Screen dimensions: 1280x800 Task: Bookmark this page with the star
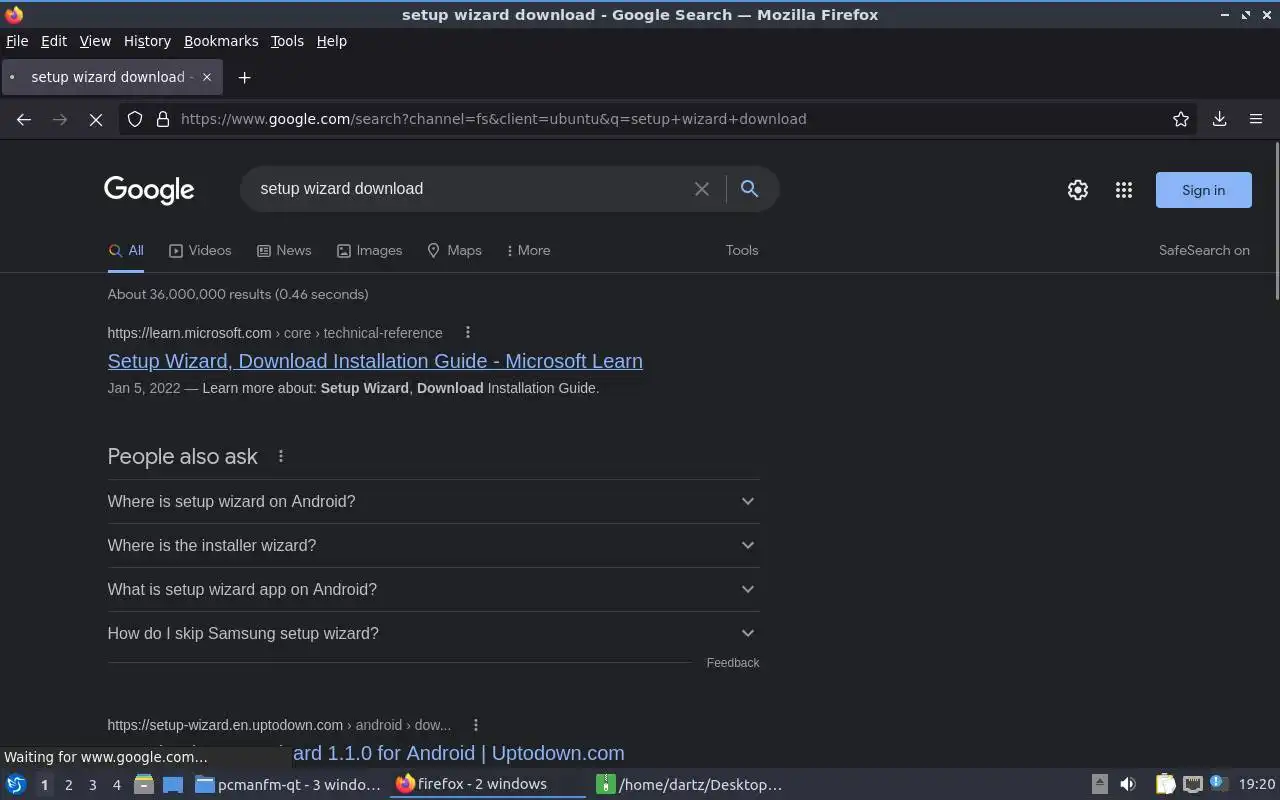point(1181,119)
